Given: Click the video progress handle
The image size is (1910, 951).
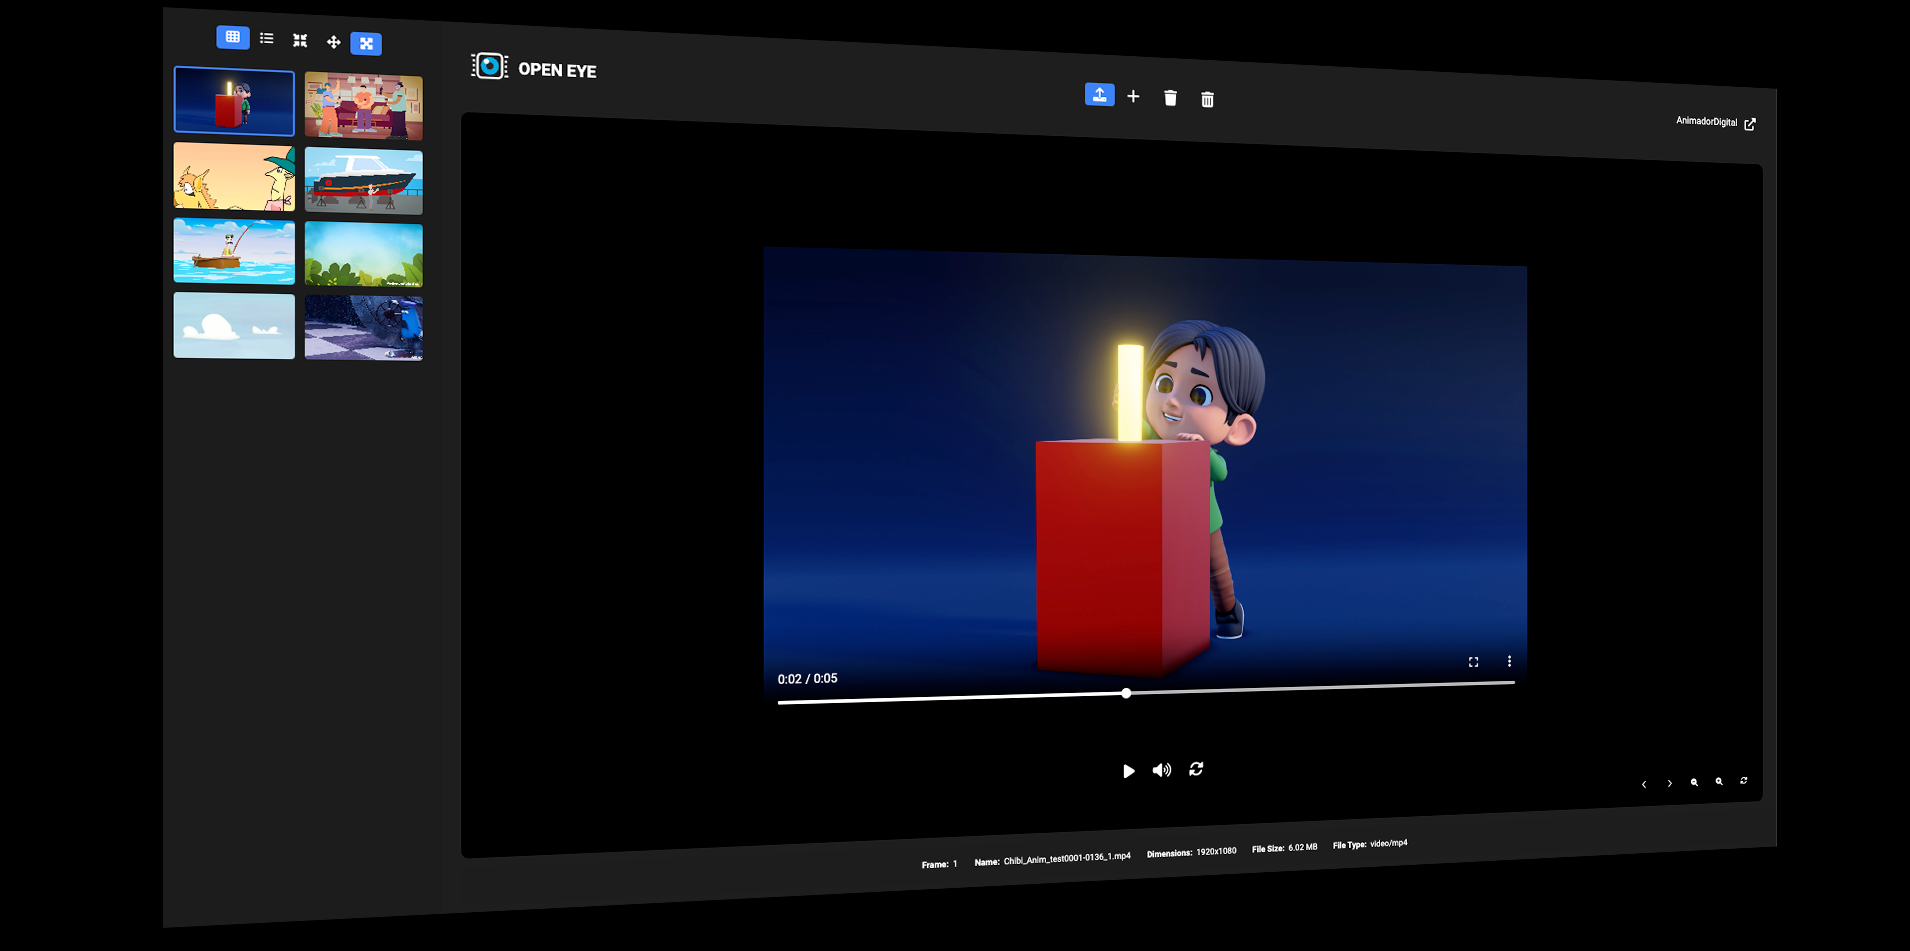Looking at the screenshot, I should [x=1126, y=693].
